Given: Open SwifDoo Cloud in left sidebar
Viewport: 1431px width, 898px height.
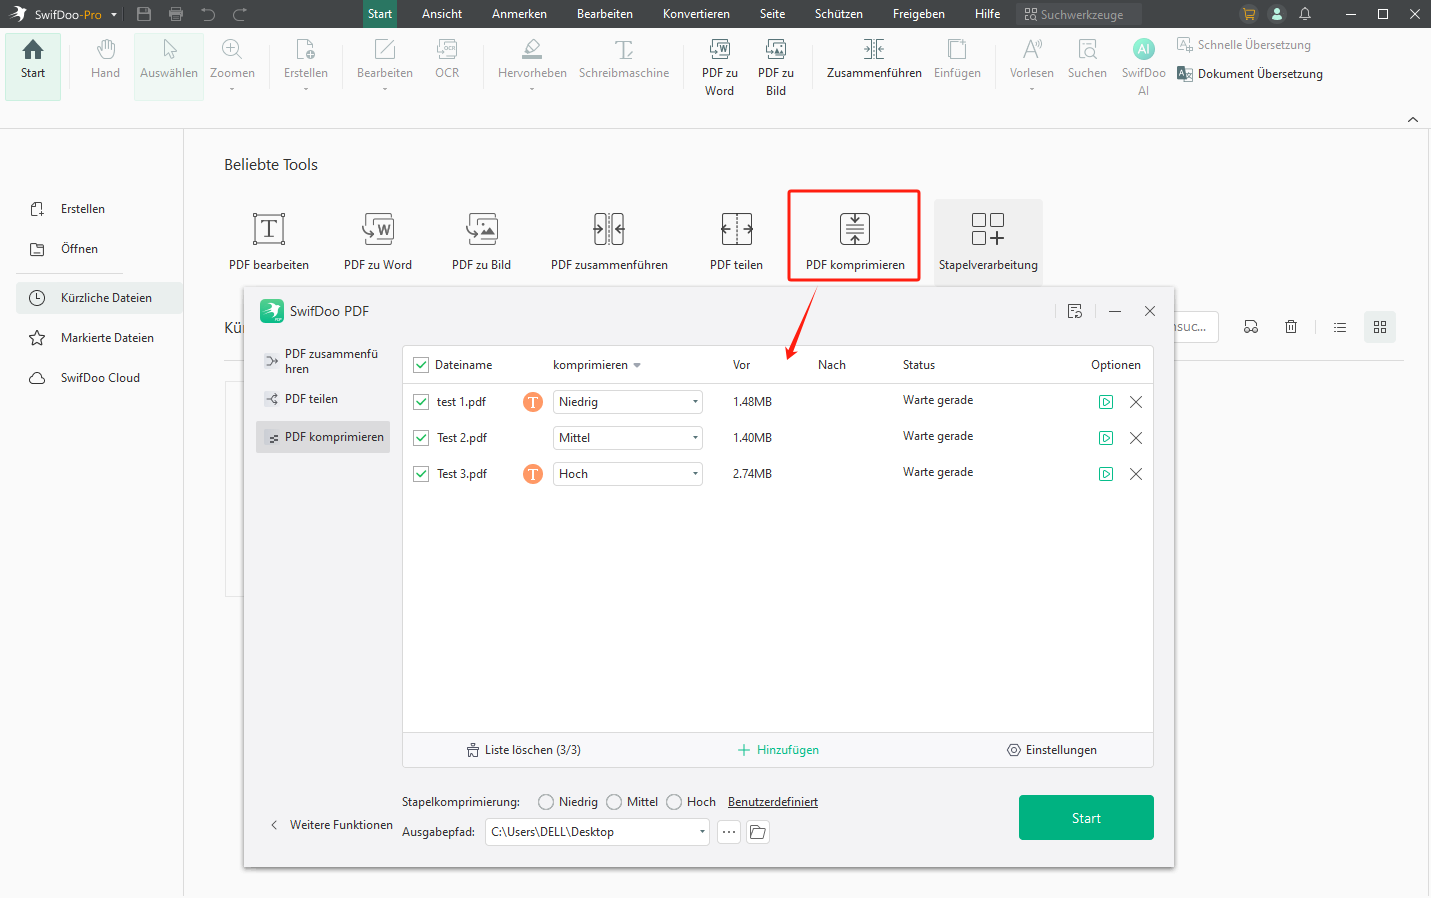Looking at the screenshot, I should (x=99, y=378).
